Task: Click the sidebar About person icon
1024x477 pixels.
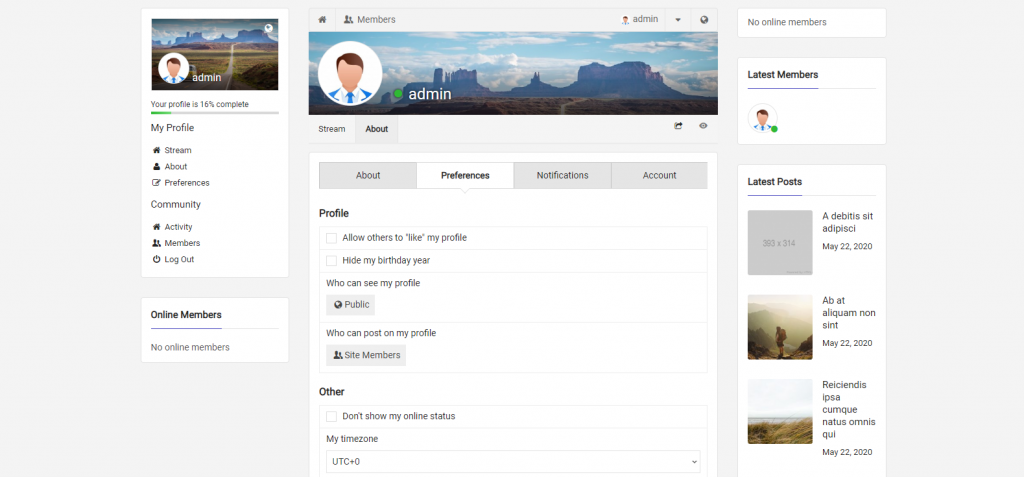Action: pyautogui.click(x=156, y=167)
